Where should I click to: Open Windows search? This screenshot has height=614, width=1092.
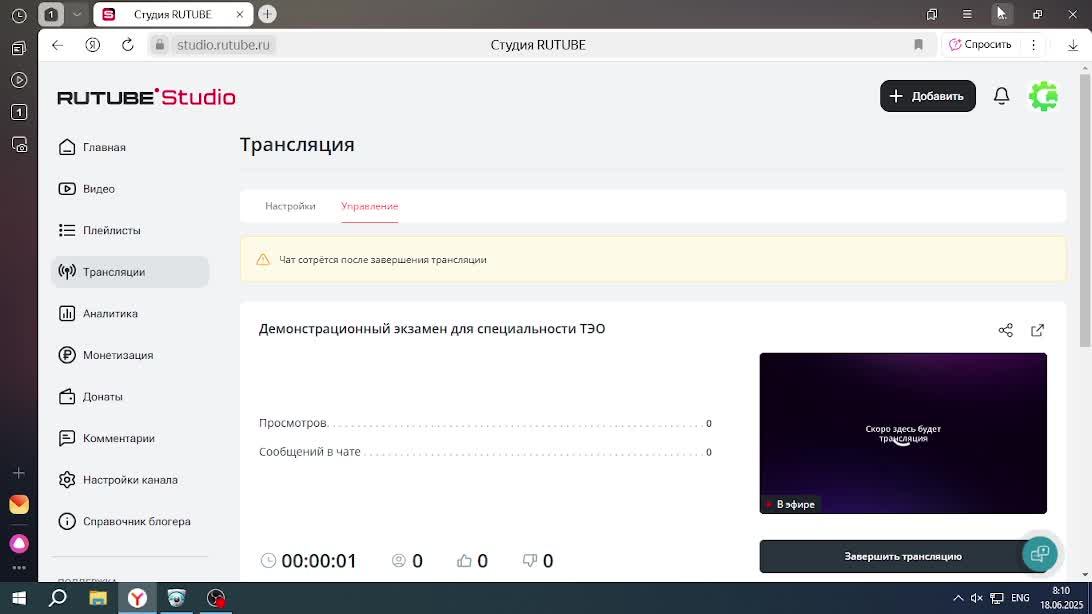pos(58,598)
